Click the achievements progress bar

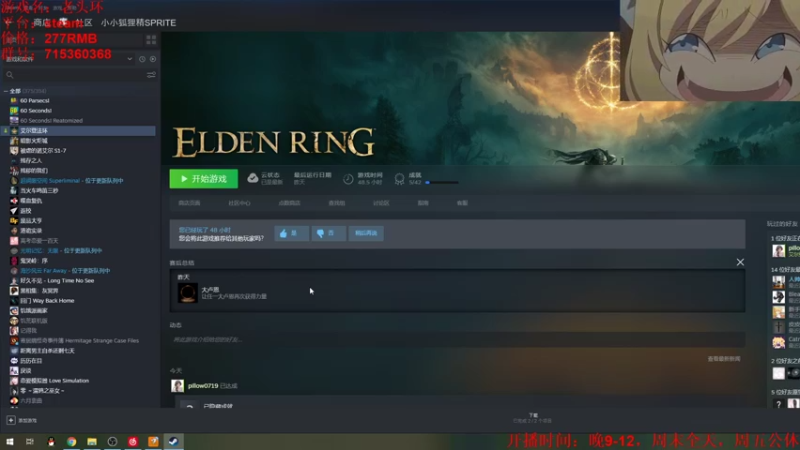tap(442, 183)
